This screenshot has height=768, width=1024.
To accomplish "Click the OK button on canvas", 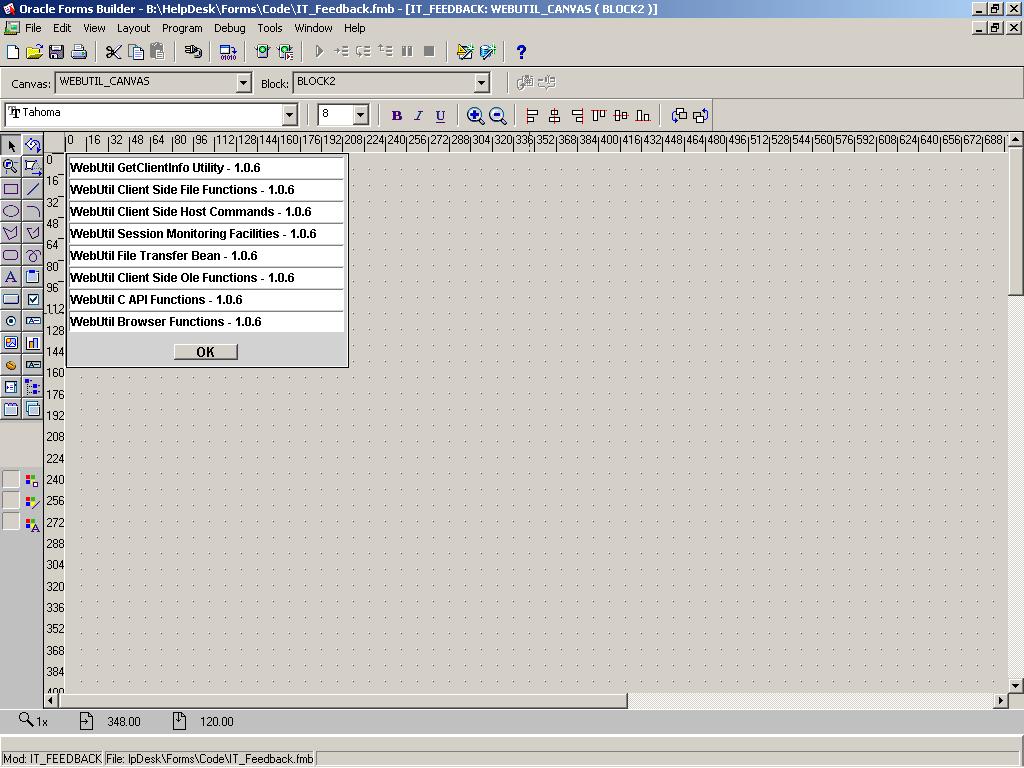I will pyautogui.click(x=205, y=352).
